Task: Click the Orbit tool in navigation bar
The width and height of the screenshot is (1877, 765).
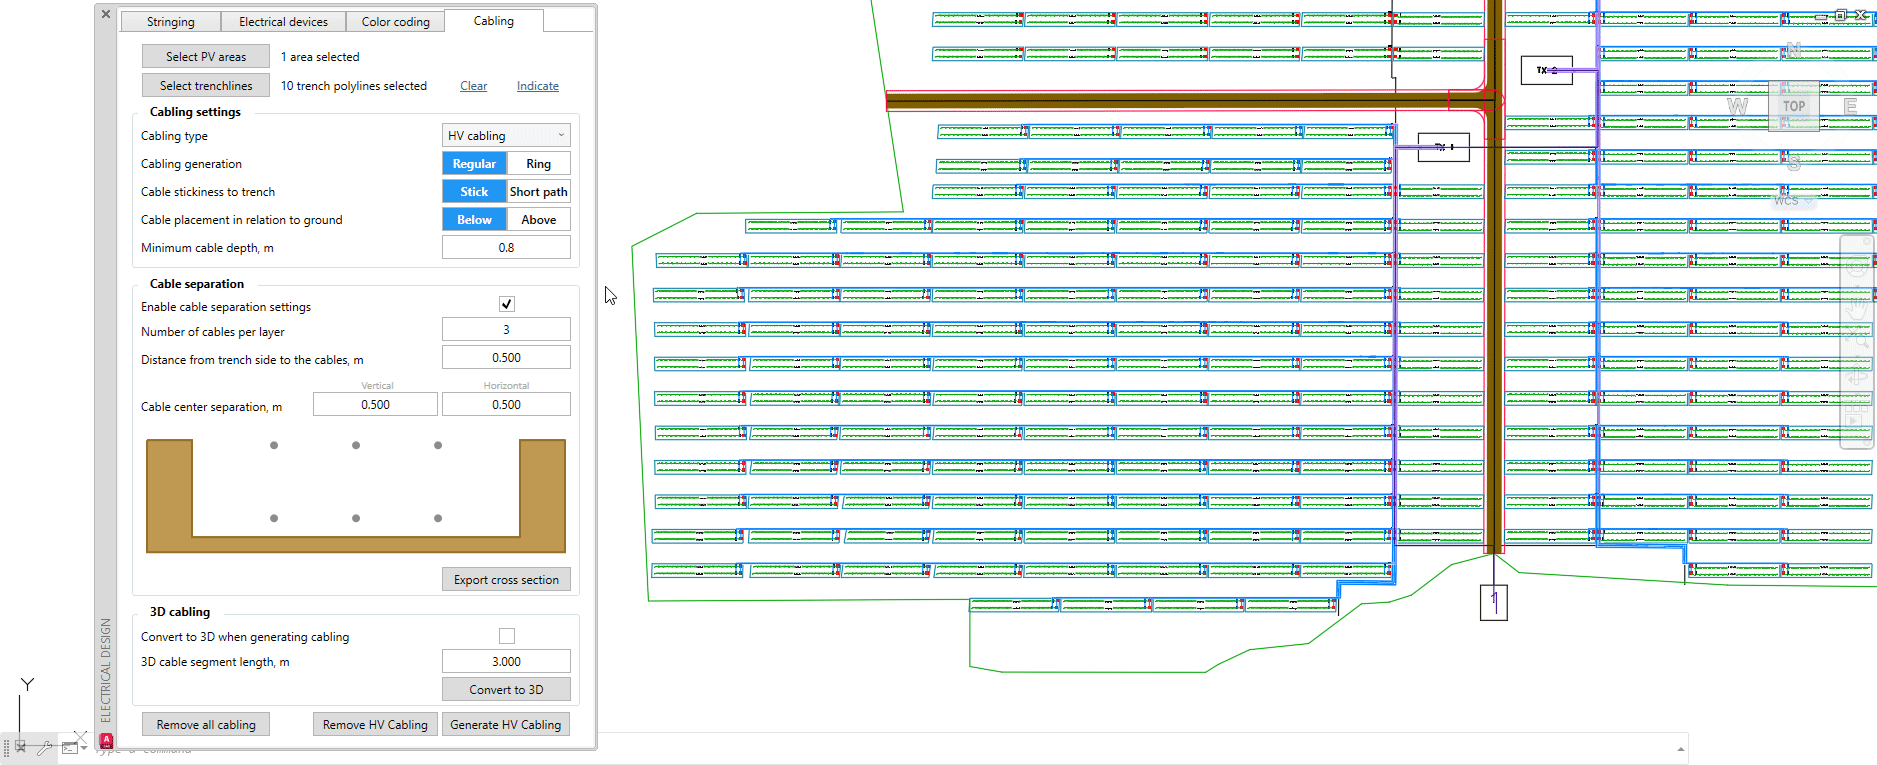Action: click(1857, 377)
